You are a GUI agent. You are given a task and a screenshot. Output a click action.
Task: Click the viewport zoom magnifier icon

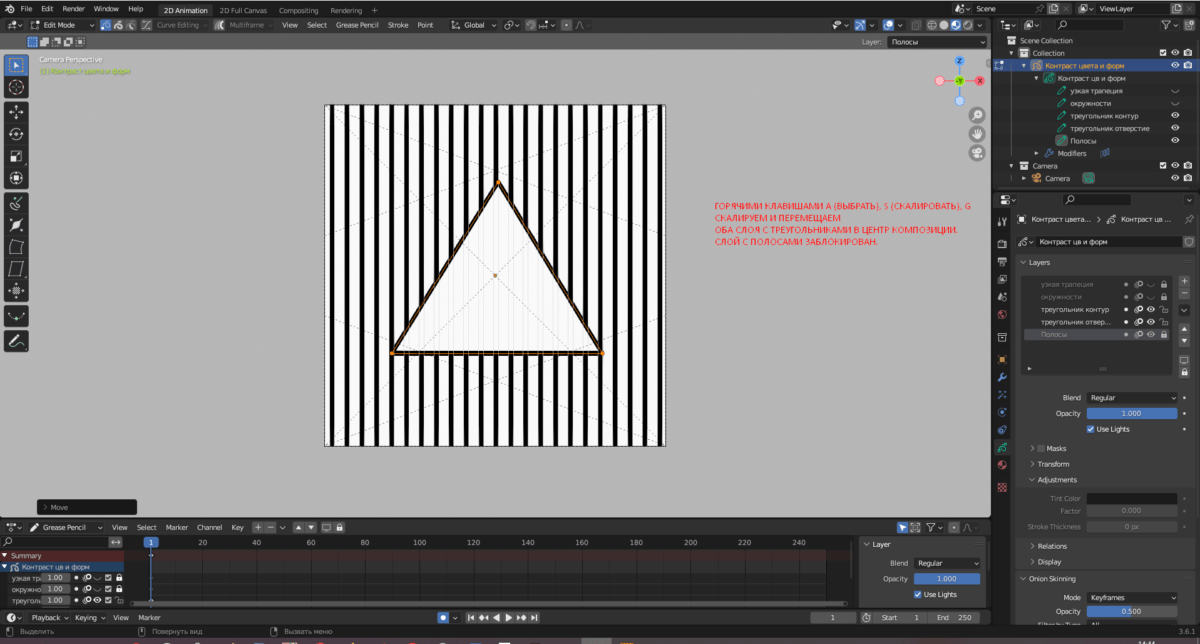[977, 115]
